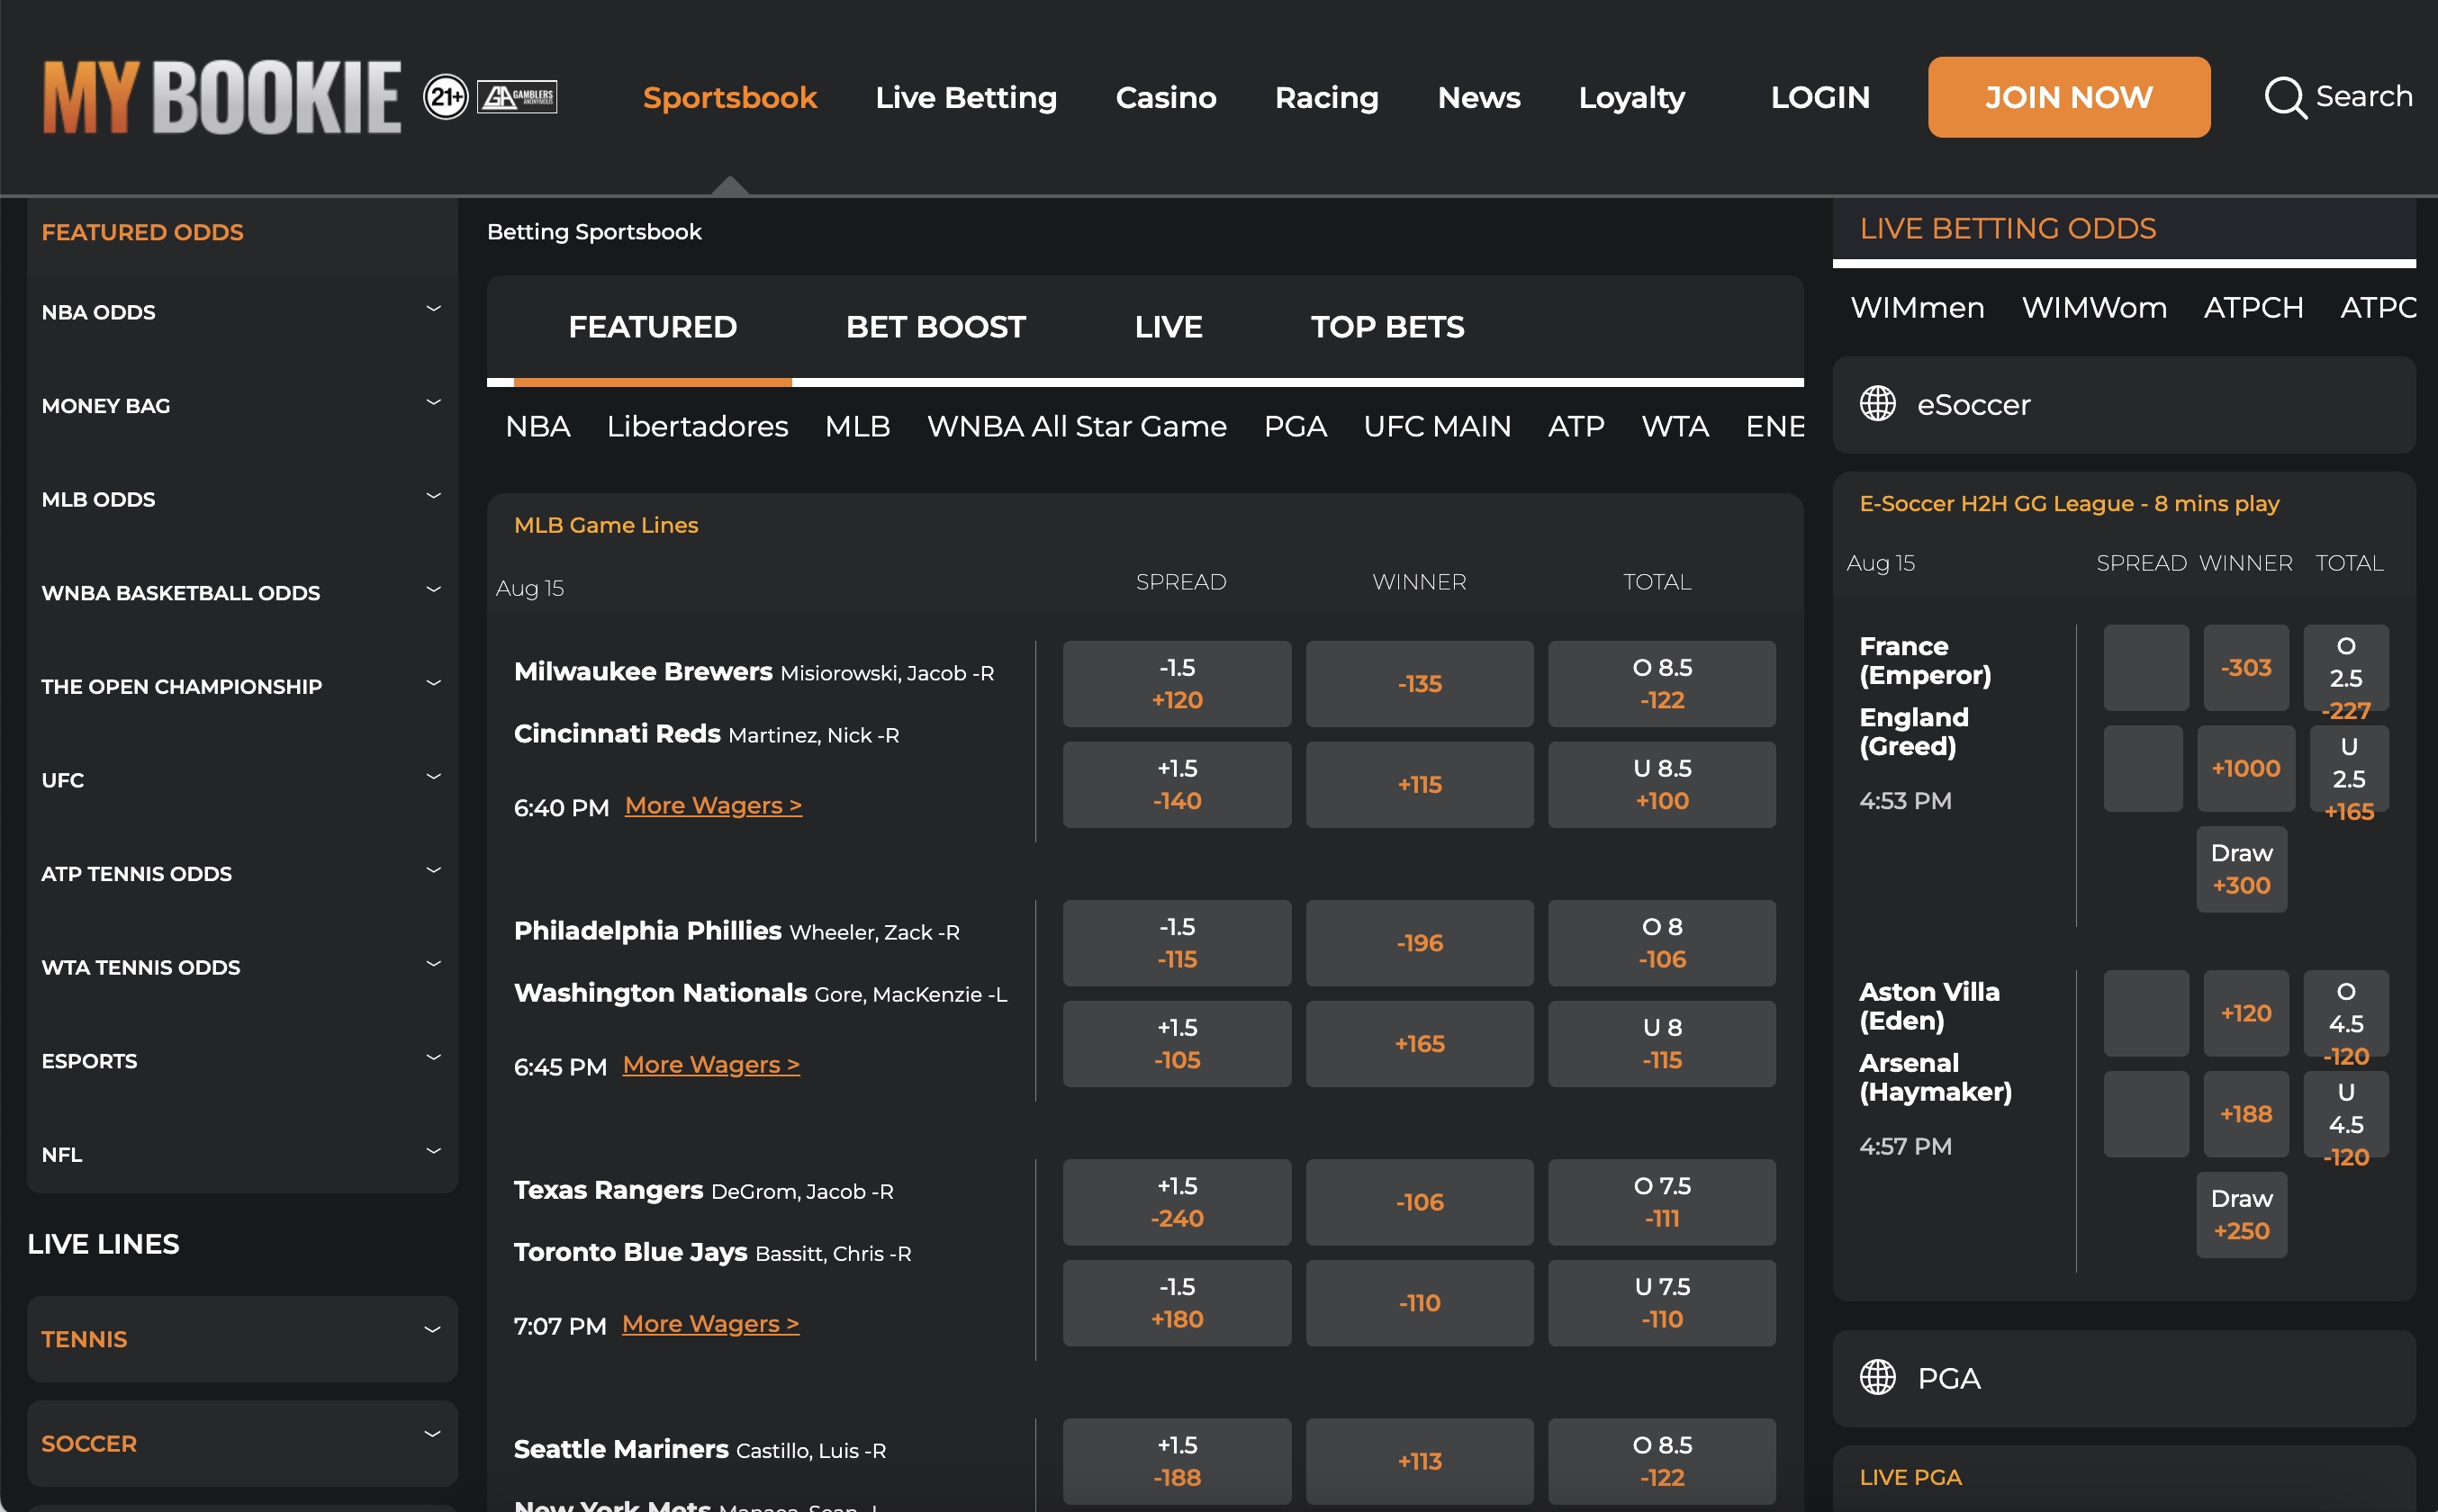Expand the ESPORTS section
Screen dimensions: 2438x1512
pos(242,1061)
